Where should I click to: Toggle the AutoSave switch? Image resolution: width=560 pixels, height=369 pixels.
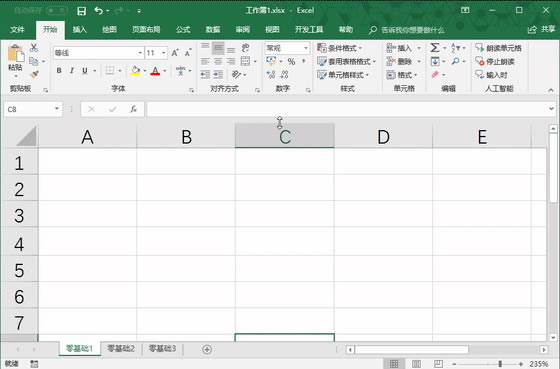(56, 10)
